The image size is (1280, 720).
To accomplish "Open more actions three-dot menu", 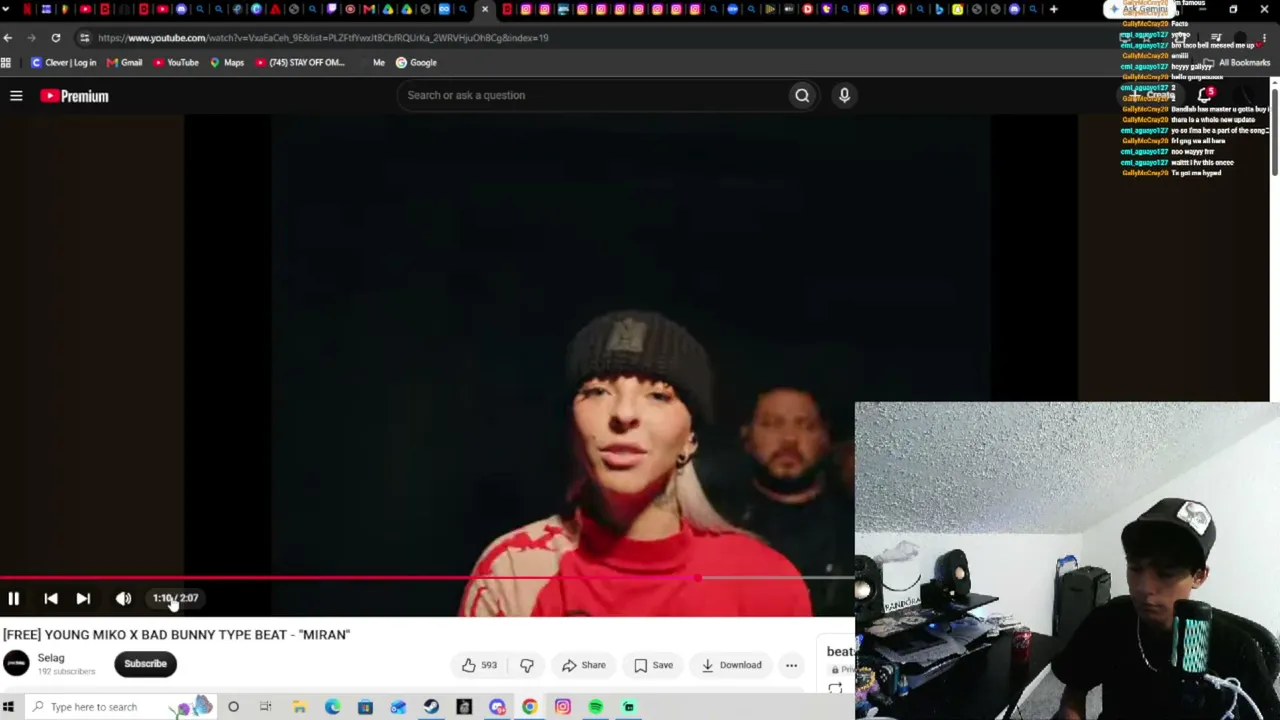I will tap(791, 665).
